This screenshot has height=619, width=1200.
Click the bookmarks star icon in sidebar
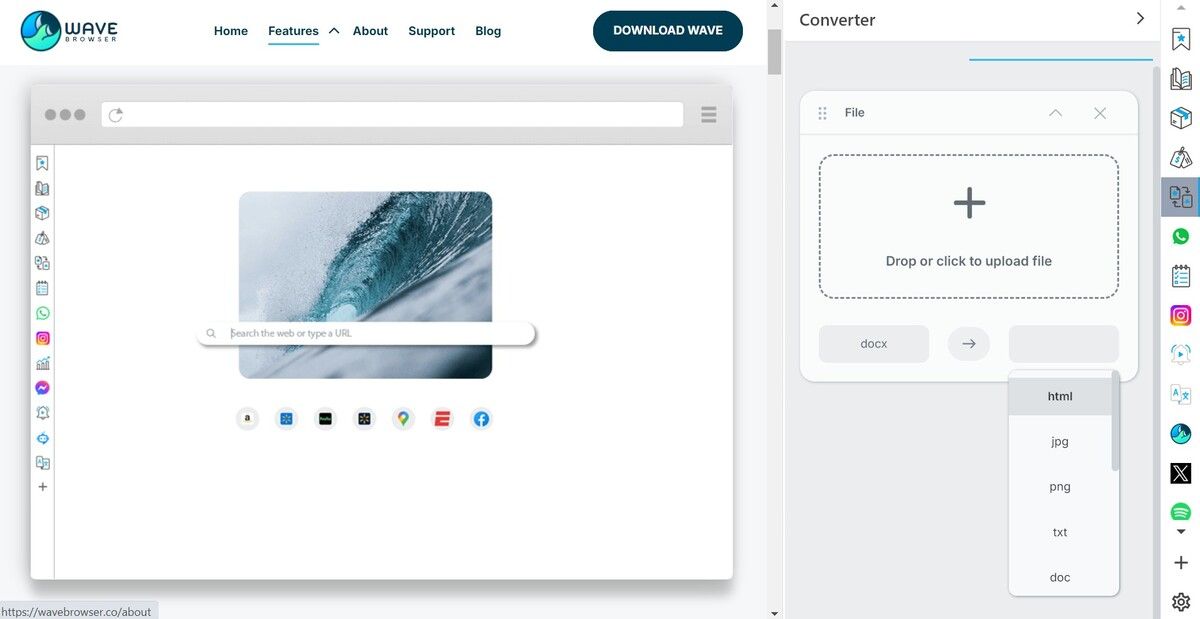pyautogui.click(x=1181, y=40)
